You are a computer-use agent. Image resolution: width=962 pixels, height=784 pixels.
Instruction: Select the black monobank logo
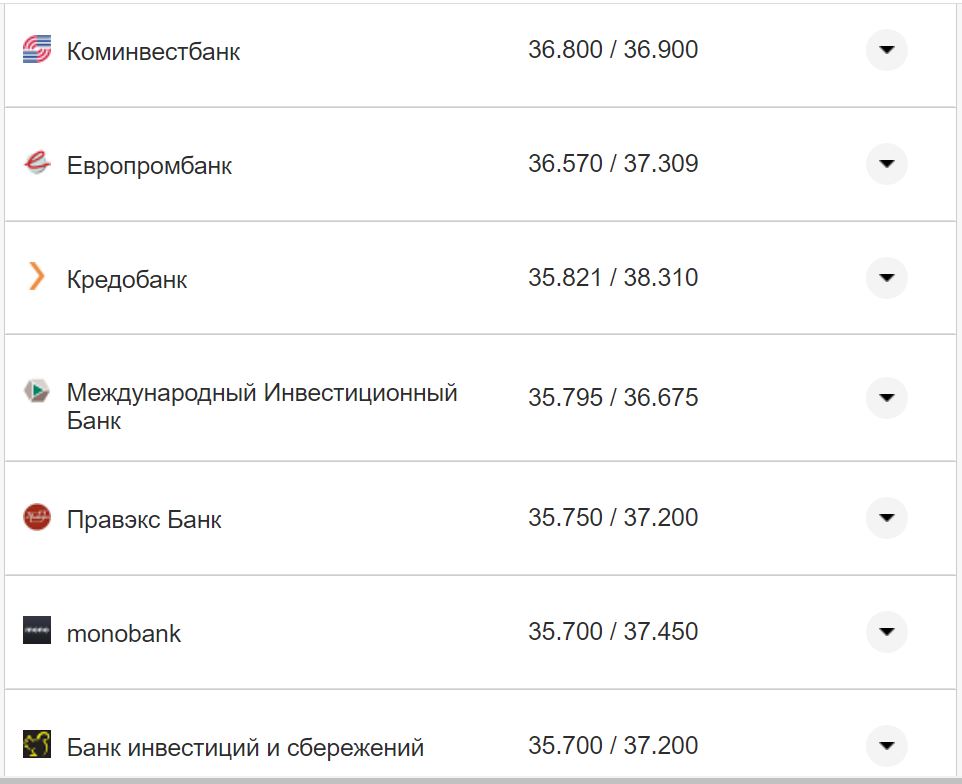coord(37,632)
